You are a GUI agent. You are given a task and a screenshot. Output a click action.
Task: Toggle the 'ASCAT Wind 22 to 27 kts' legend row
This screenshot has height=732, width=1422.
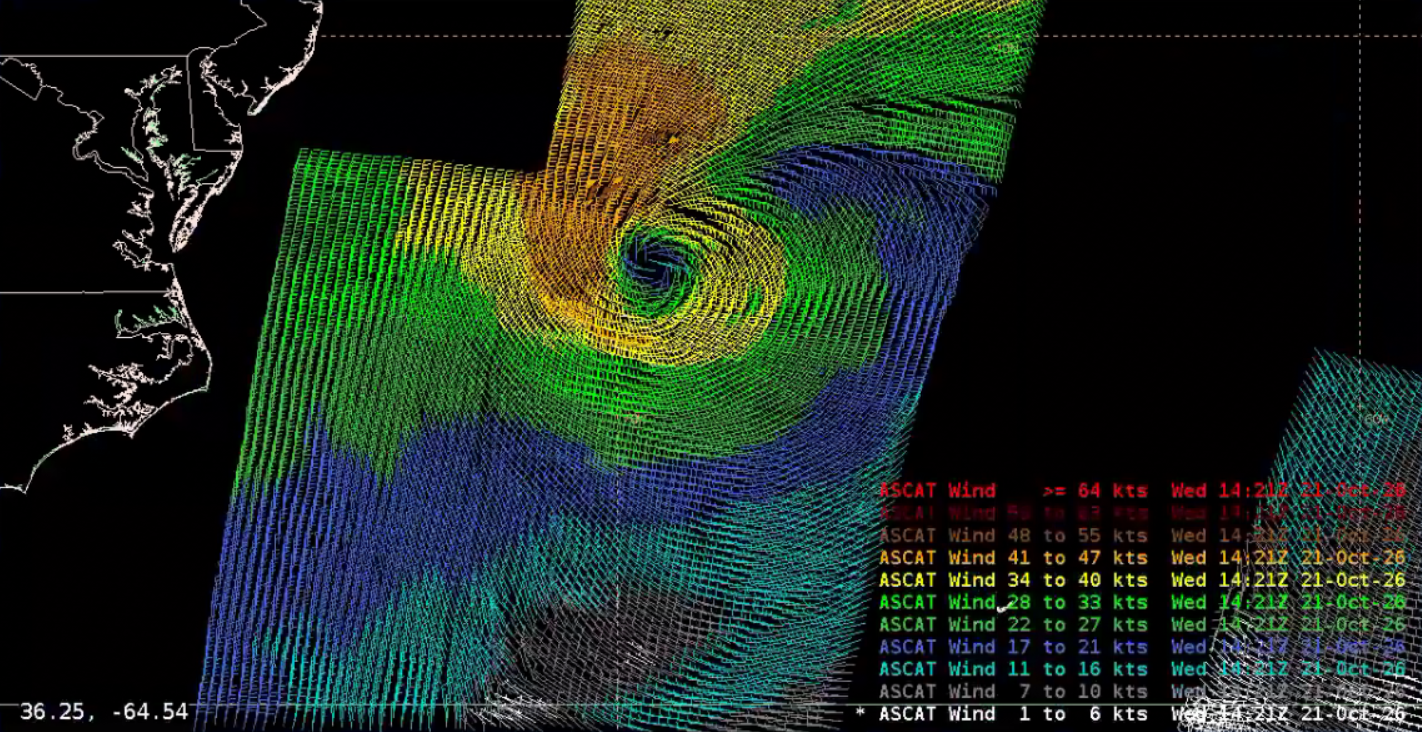[x=1142, y=624]
